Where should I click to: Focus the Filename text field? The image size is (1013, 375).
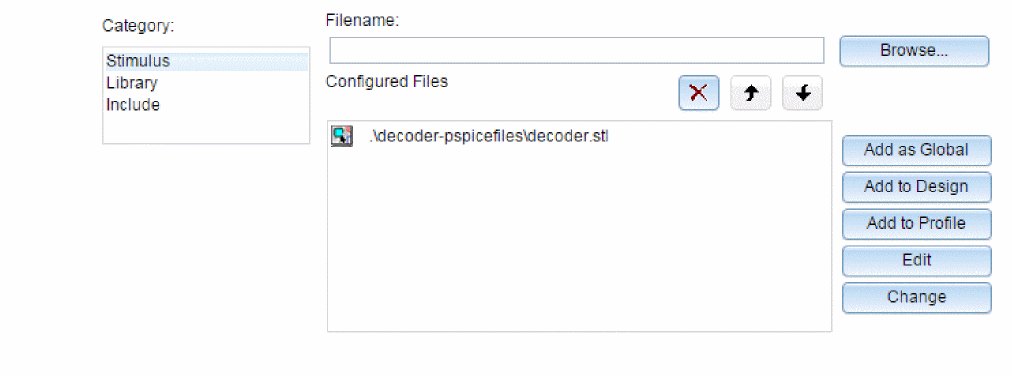(x=577, y=50)
